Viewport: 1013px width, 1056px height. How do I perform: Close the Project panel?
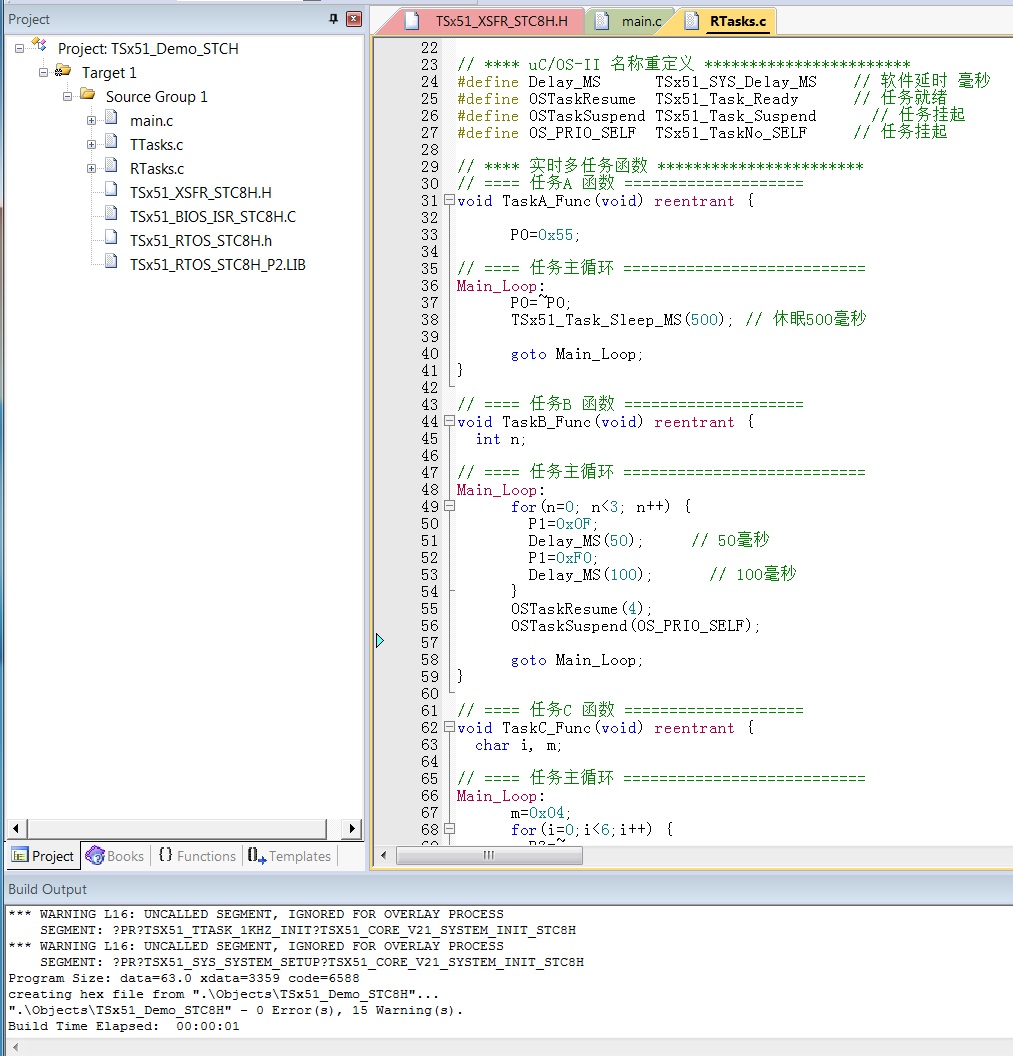click(x=353, y=19)
